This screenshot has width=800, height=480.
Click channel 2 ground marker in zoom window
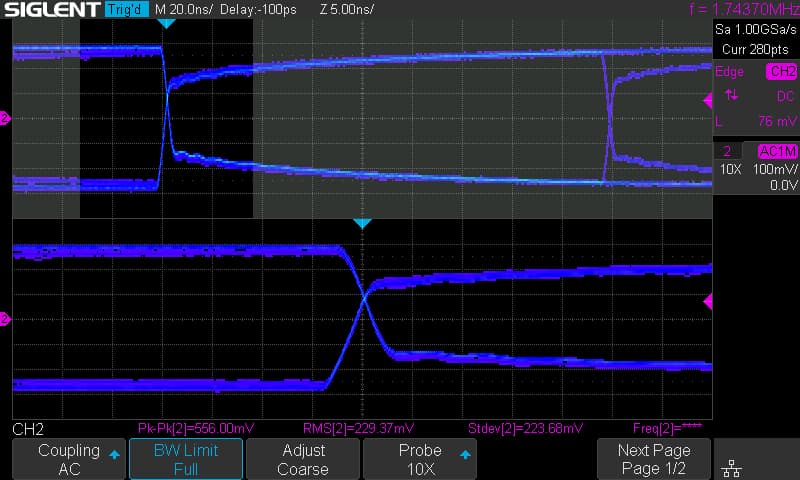[x=5, y=319]
